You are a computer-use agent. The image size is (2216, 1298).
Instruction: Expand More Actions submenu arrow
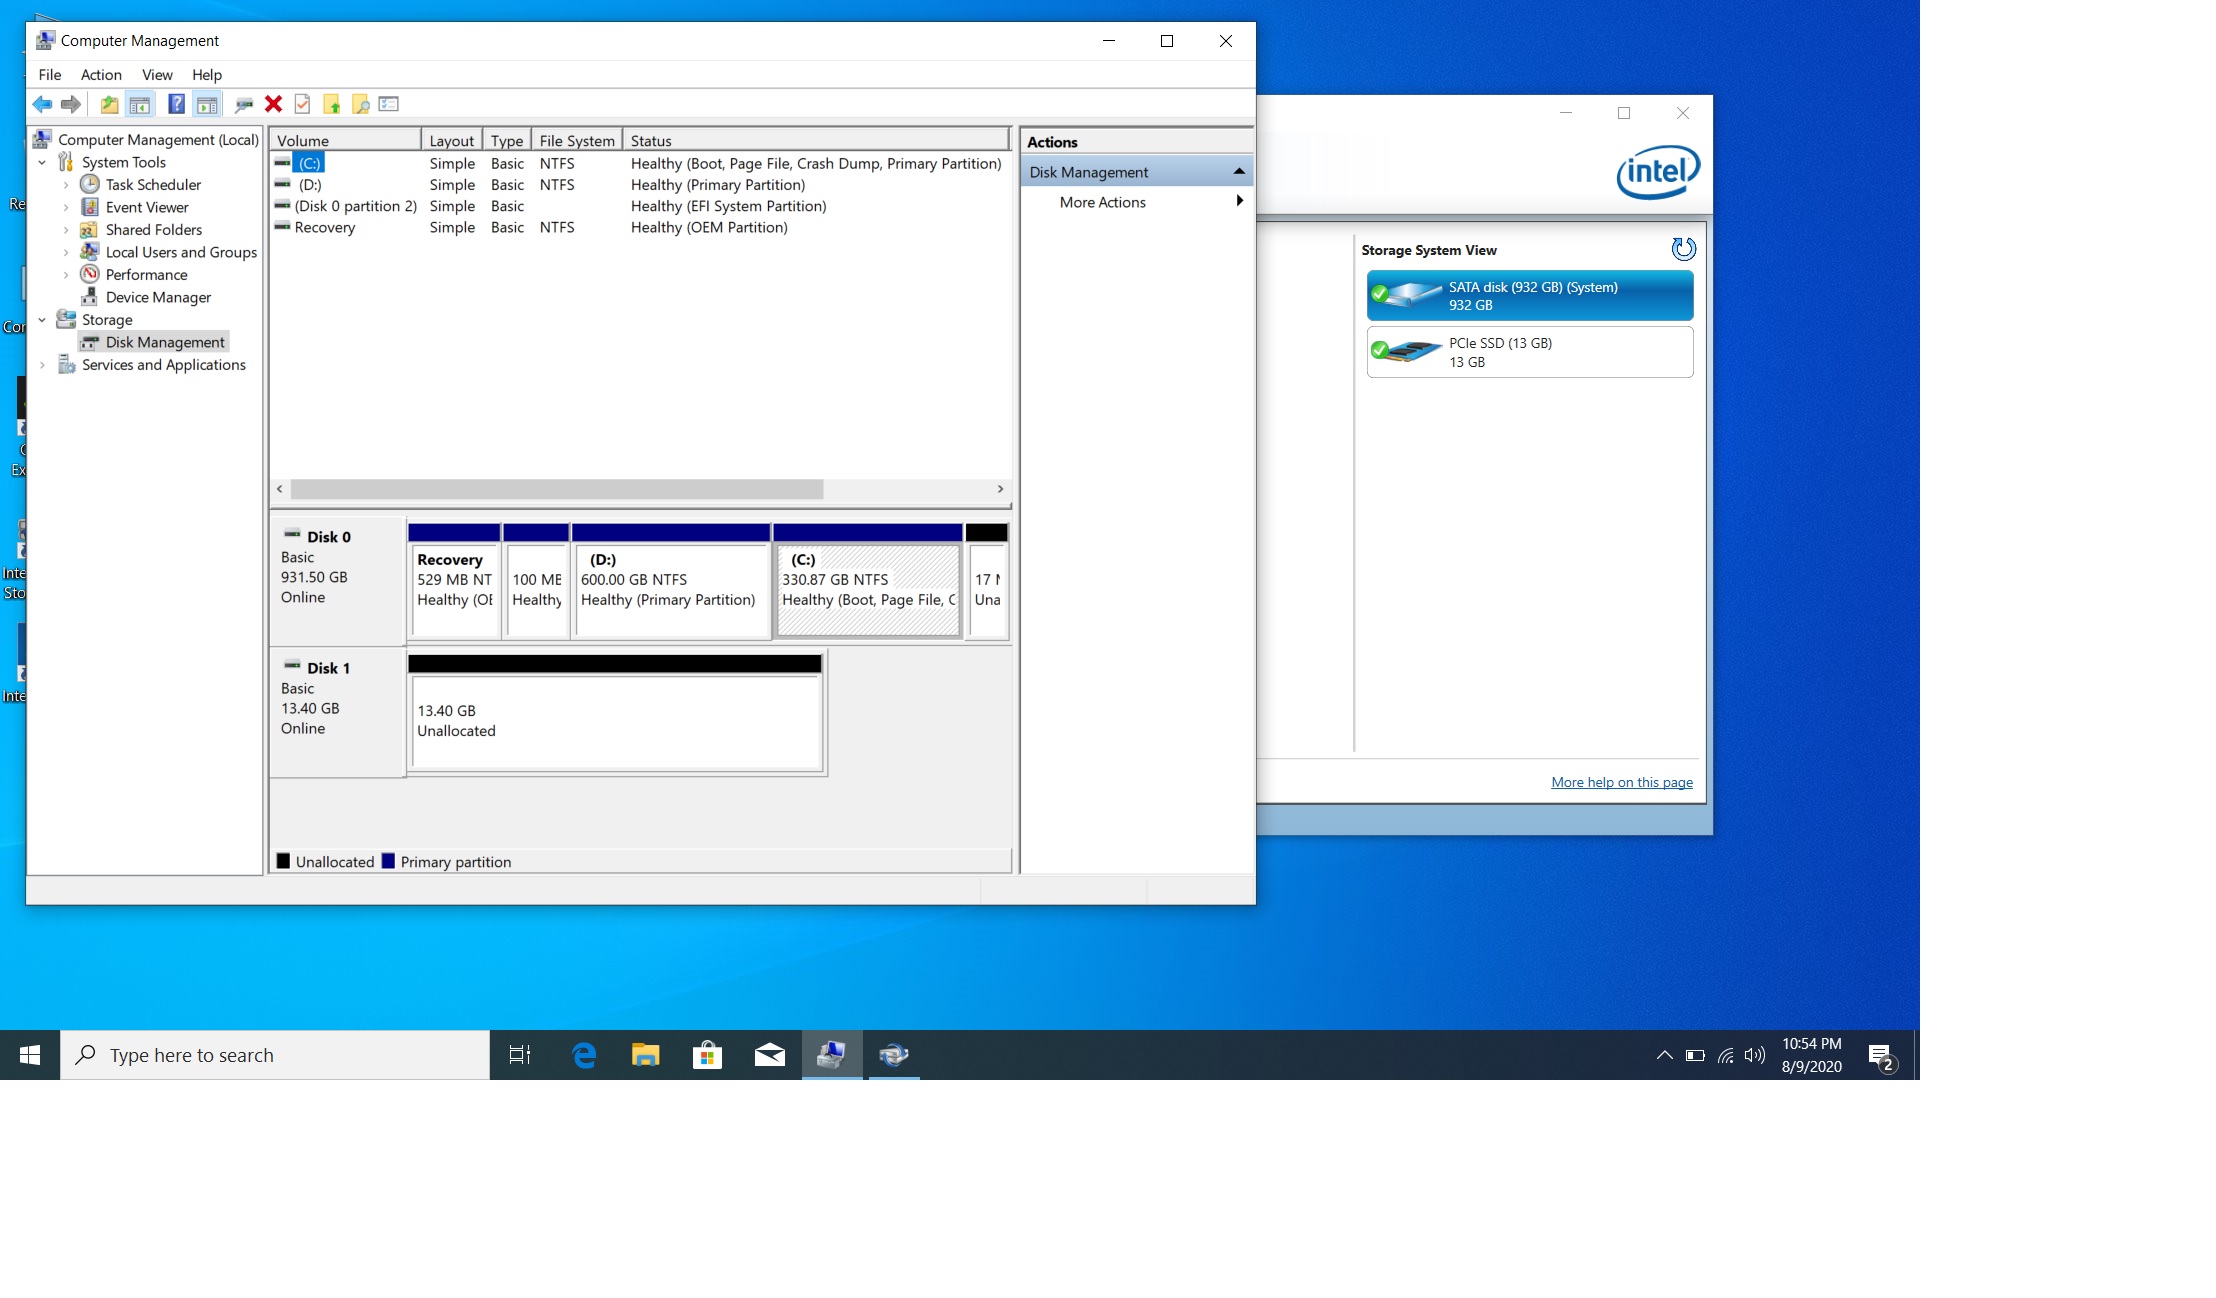(1239, 202)
